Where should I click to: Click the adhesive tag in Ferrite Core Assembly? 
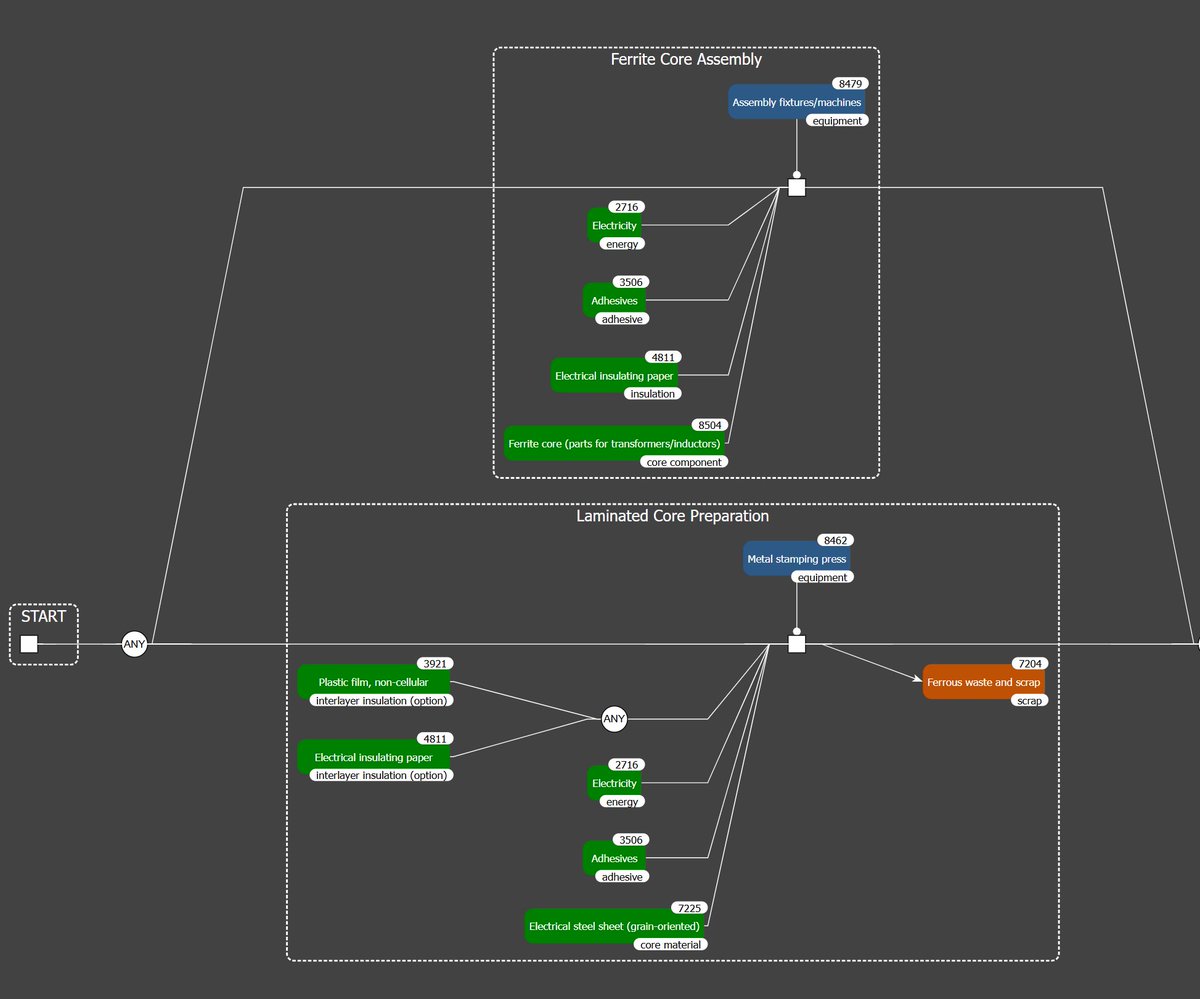[x=622, y=319]
